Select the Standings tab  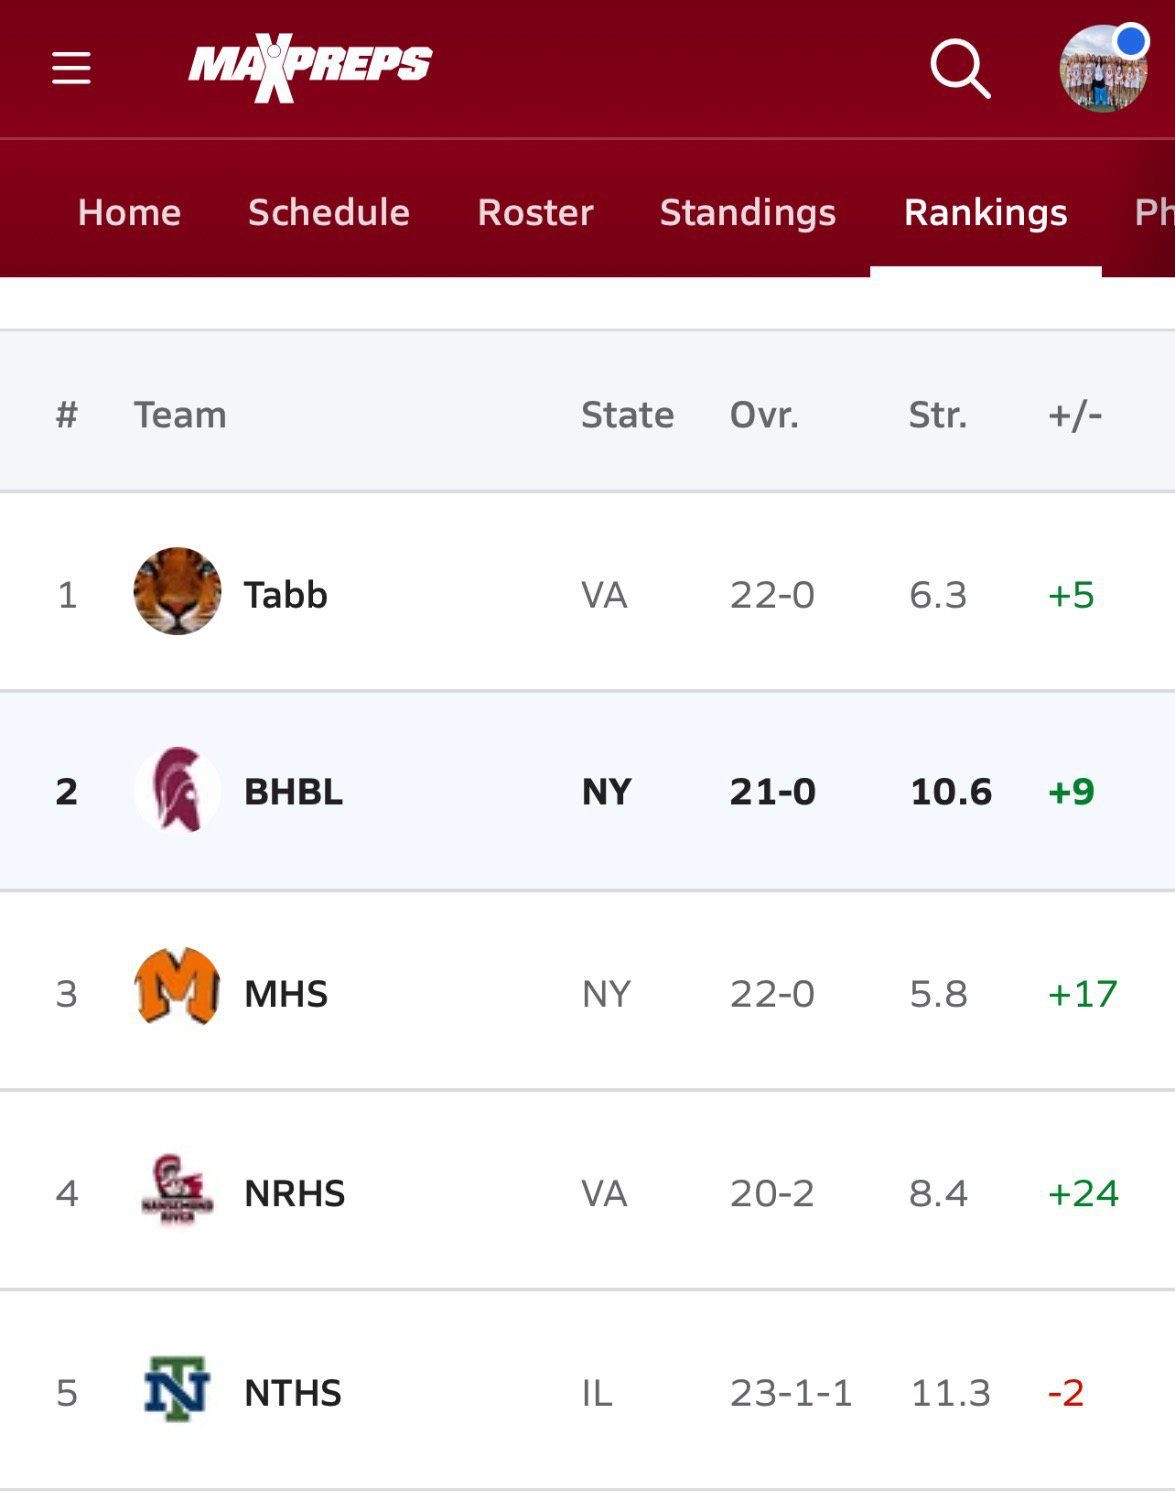pyautogui.click(x=748, y=212)
